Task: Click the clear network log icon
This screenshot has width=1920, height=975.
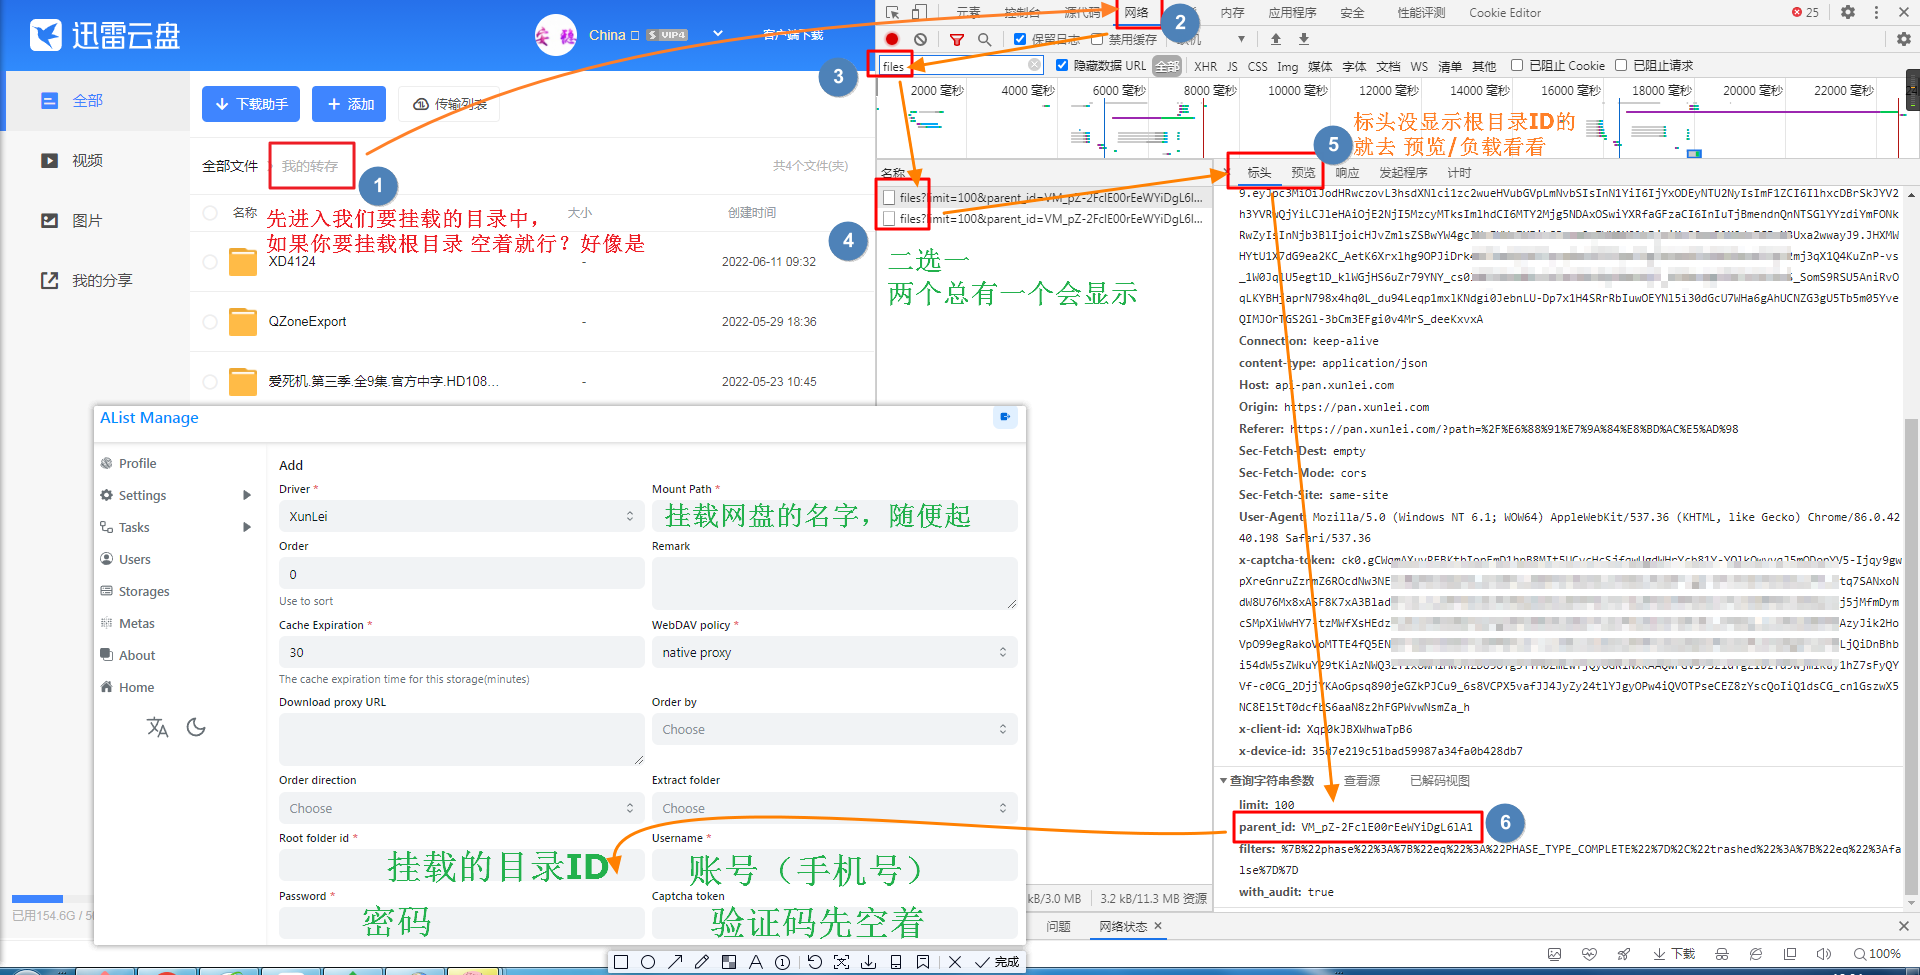Action: click(x=920, y=39)
